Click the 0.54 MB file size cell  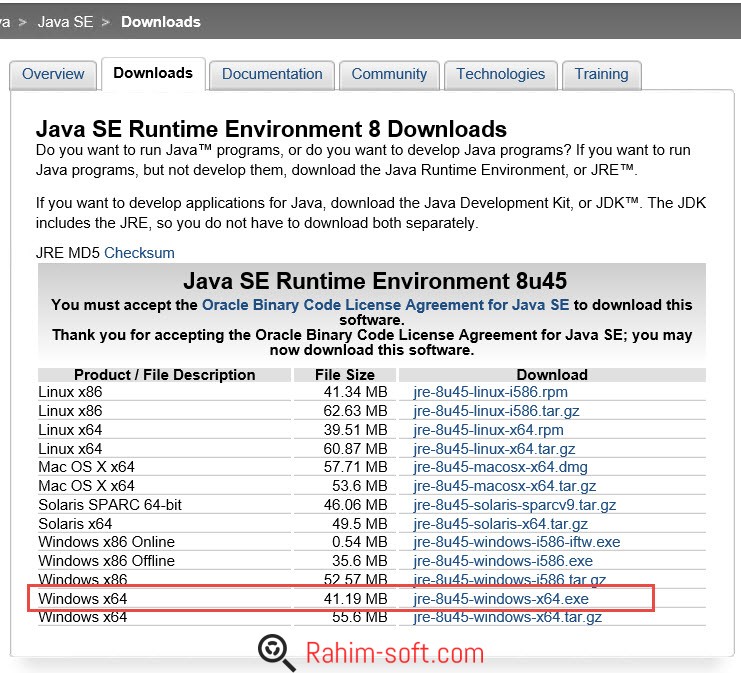pos(359,542)
